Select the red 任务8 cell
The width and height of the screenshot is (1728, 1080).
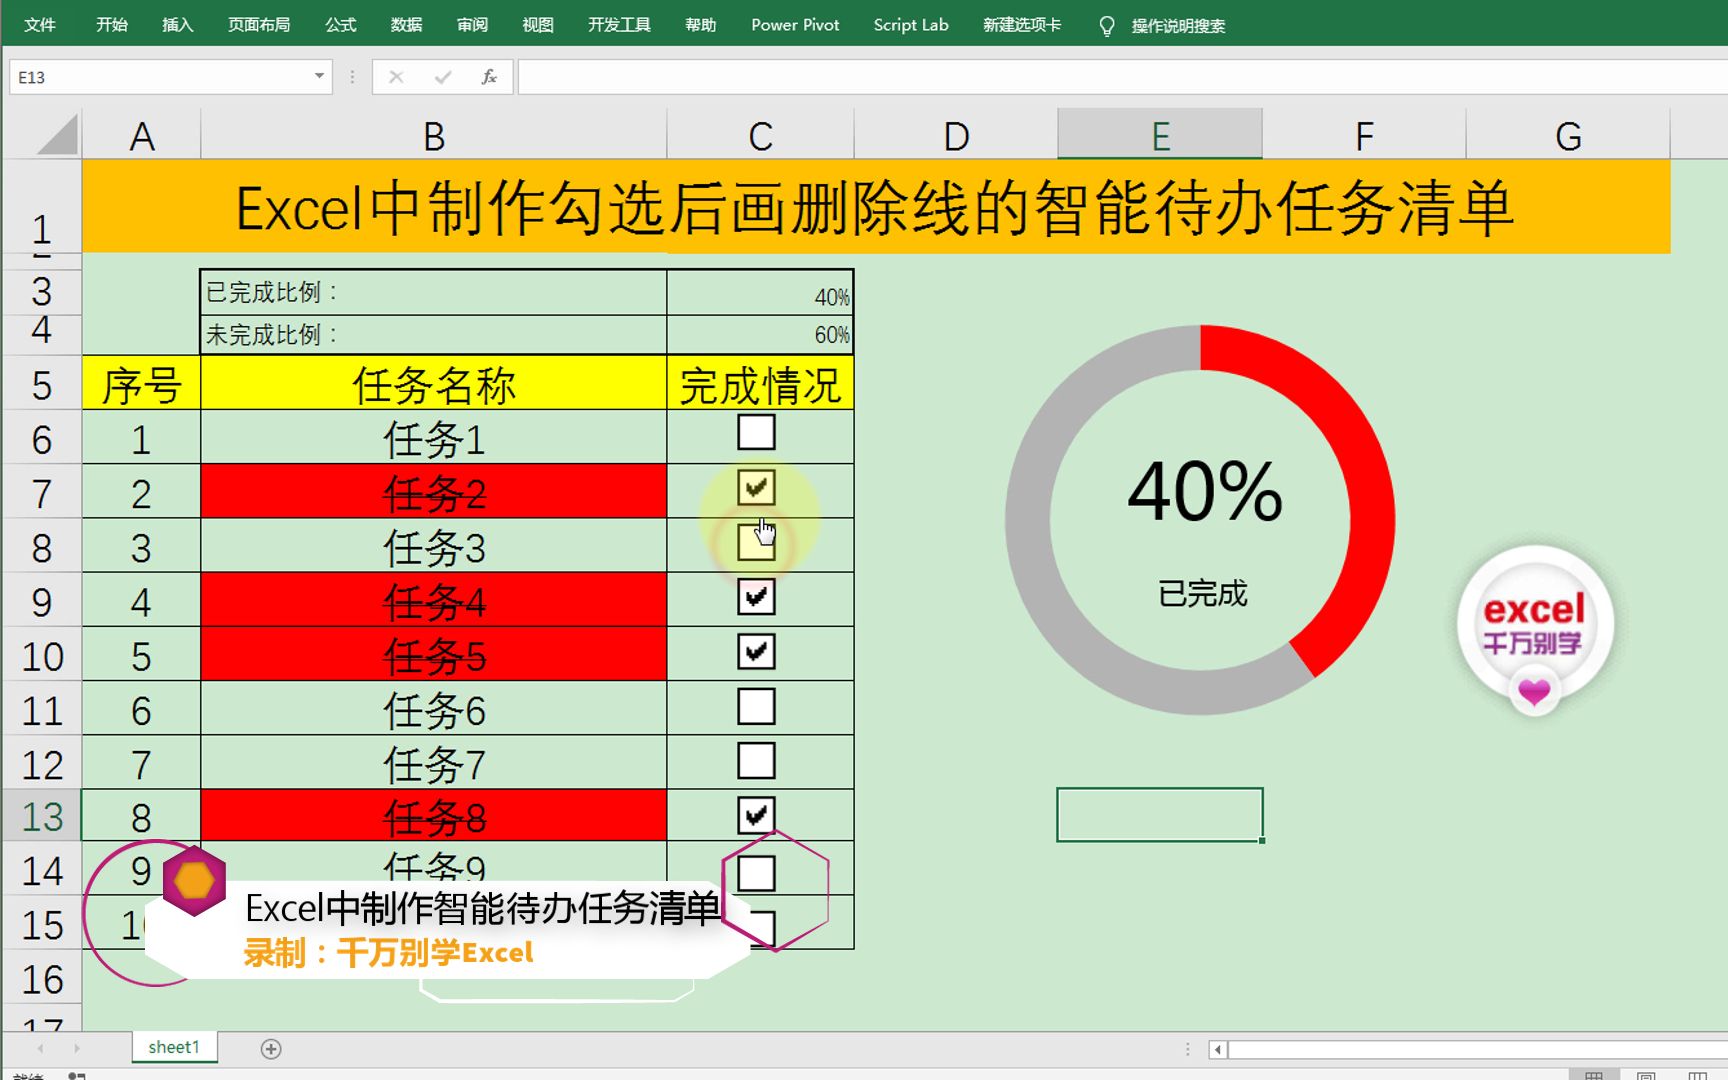click(433, 817)
